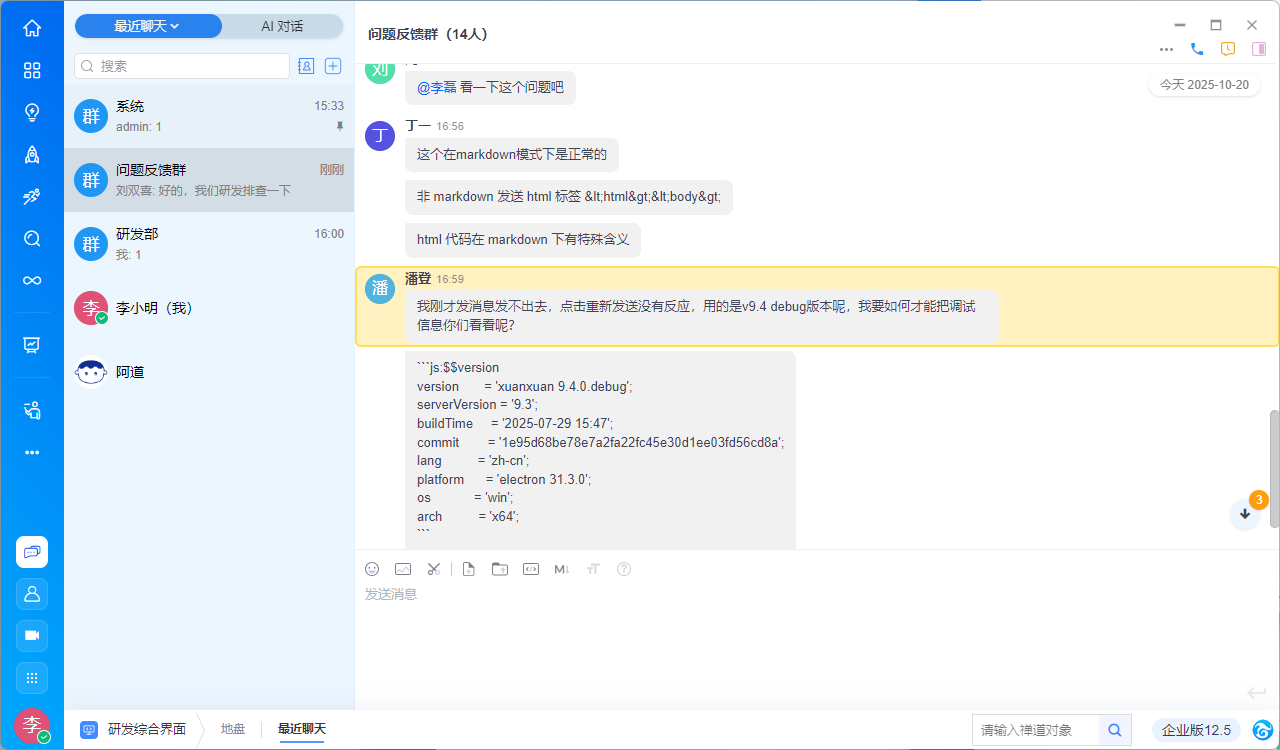The width and height of the screenshot is (1280, 750).
Task: Insert a code snippet via code icon
Action: pyautogui.click(x=531, y=569)
